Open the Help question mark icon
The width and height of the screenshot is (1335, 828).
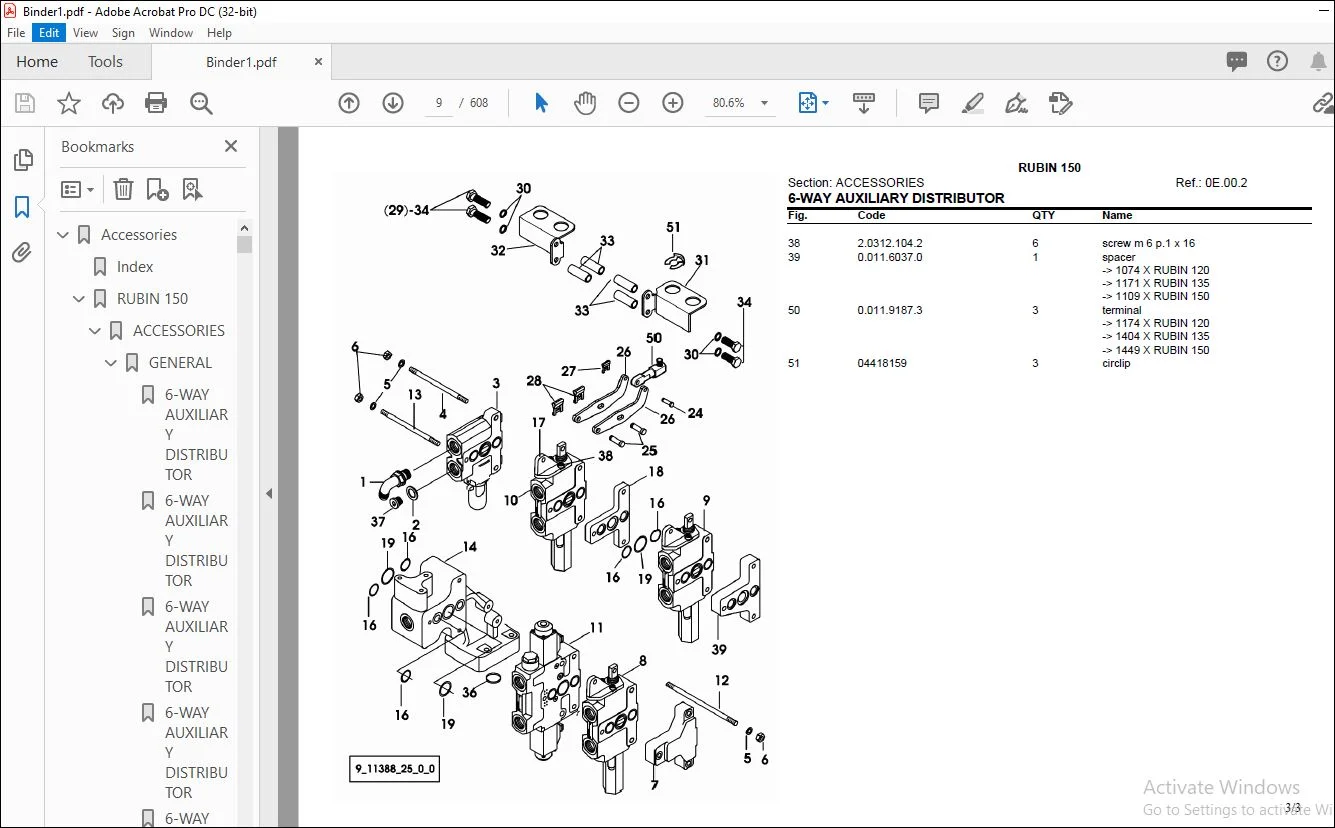1277,62
